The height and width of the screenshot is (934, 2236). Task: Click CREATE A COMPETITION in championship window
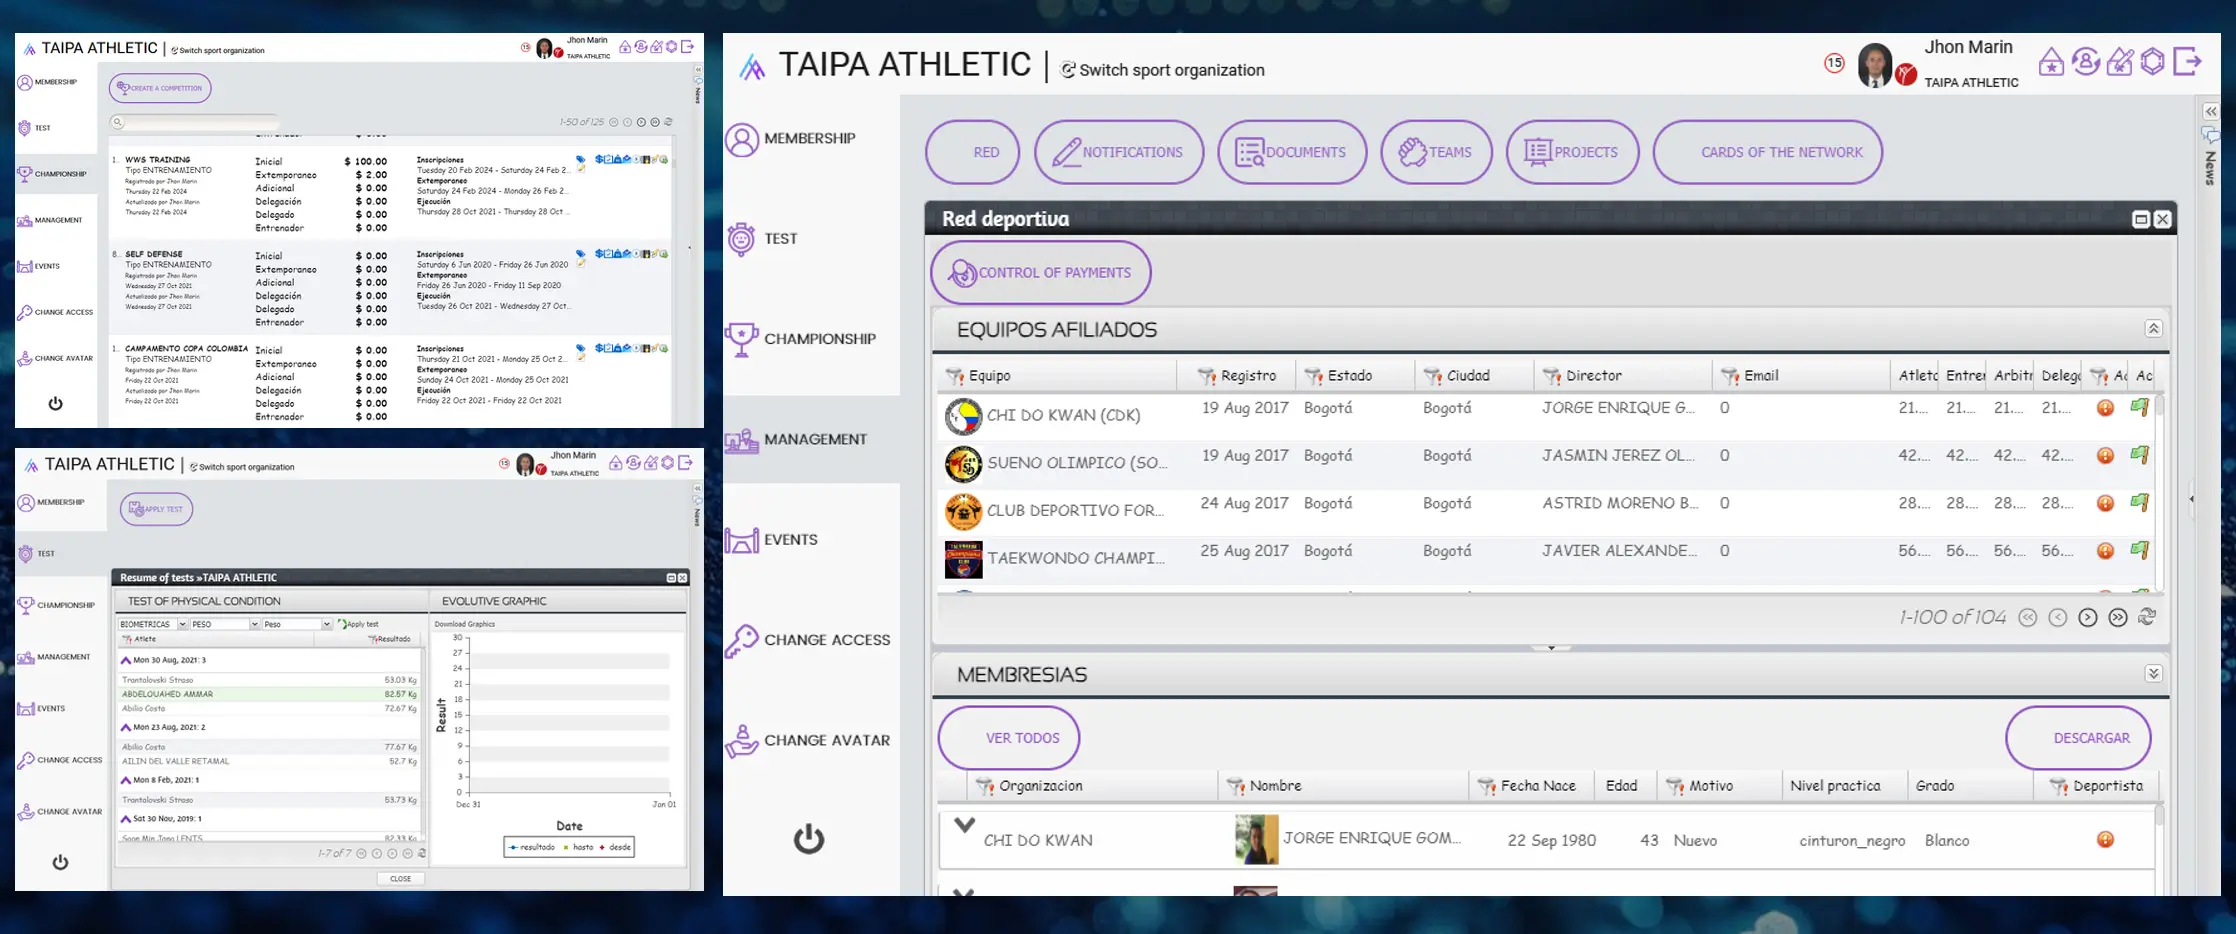(x=160, y=88)
